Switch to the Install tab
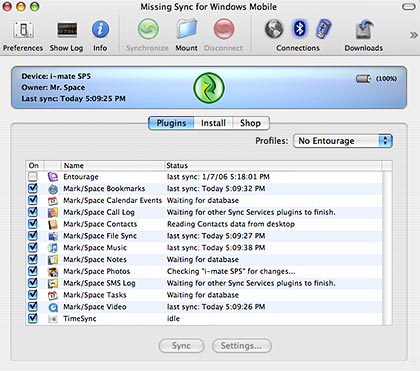The image size is (420, 371). [x=213, y=123]
